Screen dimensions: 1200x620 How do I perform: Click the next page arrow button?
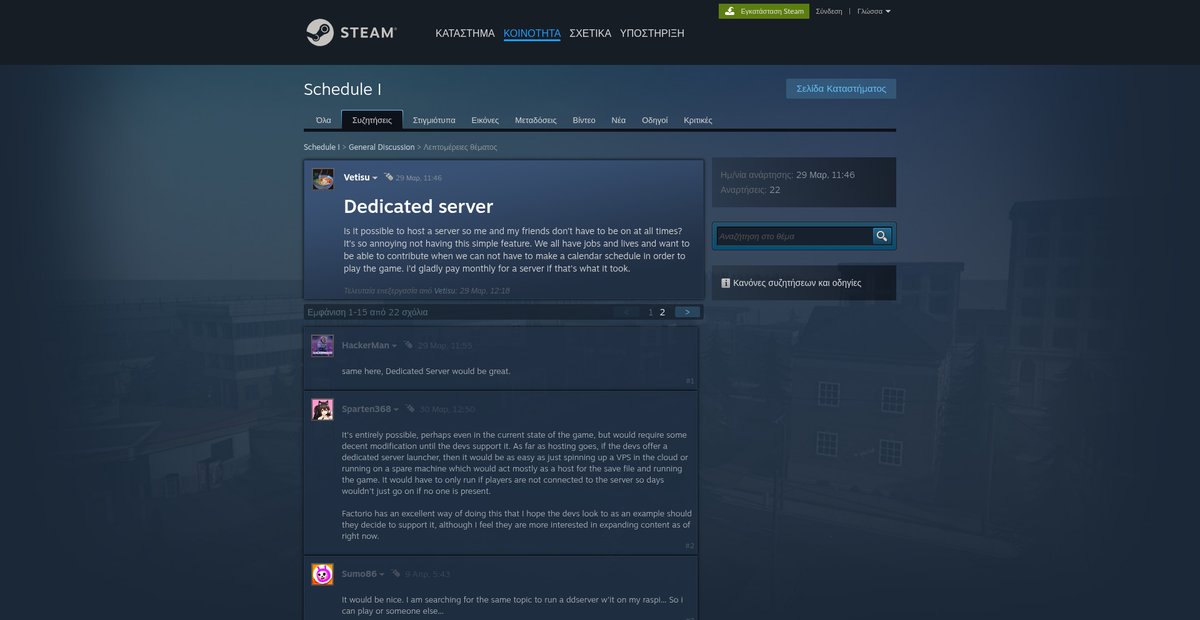coord(687,312)
